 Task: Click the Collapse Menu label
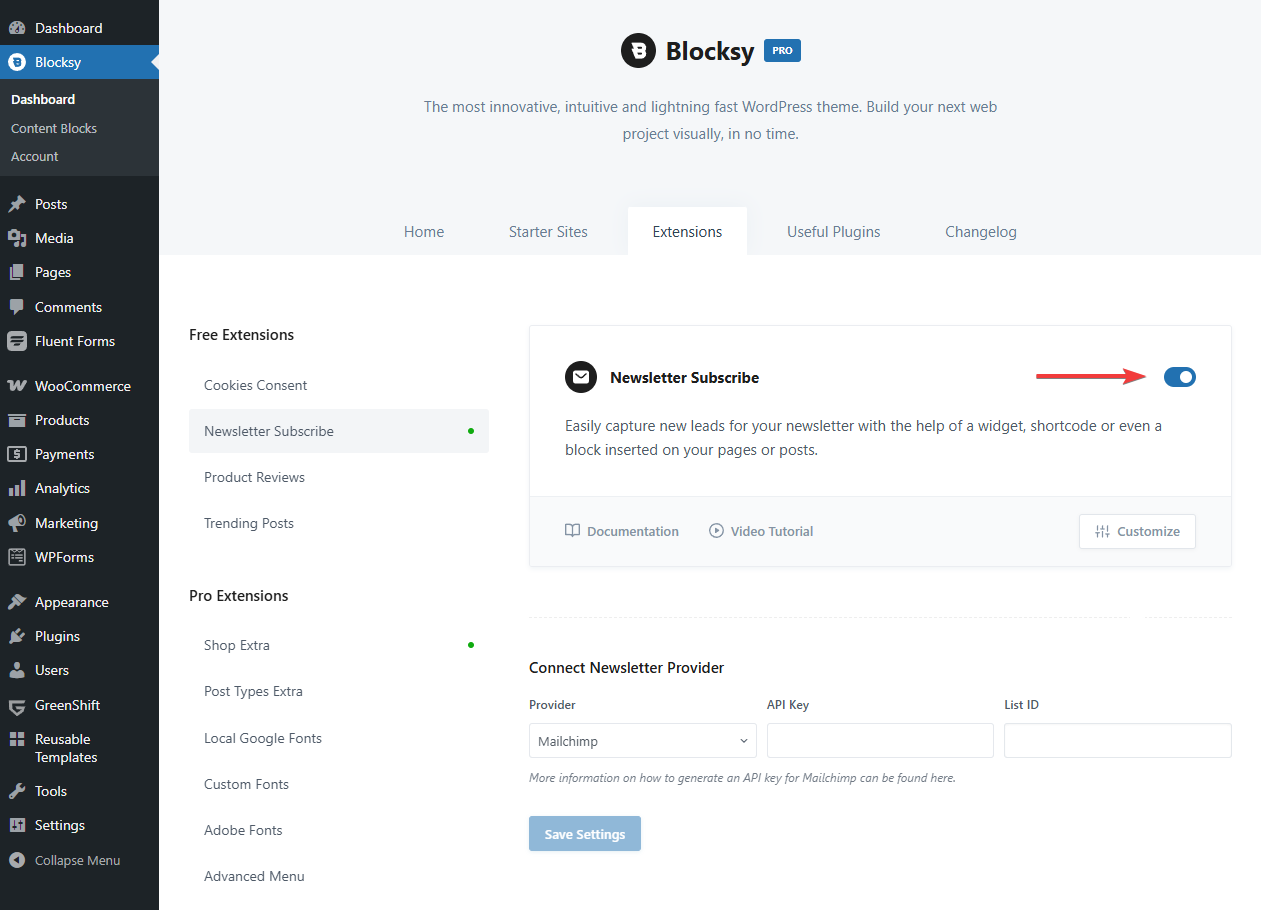(x=77, y=860)
